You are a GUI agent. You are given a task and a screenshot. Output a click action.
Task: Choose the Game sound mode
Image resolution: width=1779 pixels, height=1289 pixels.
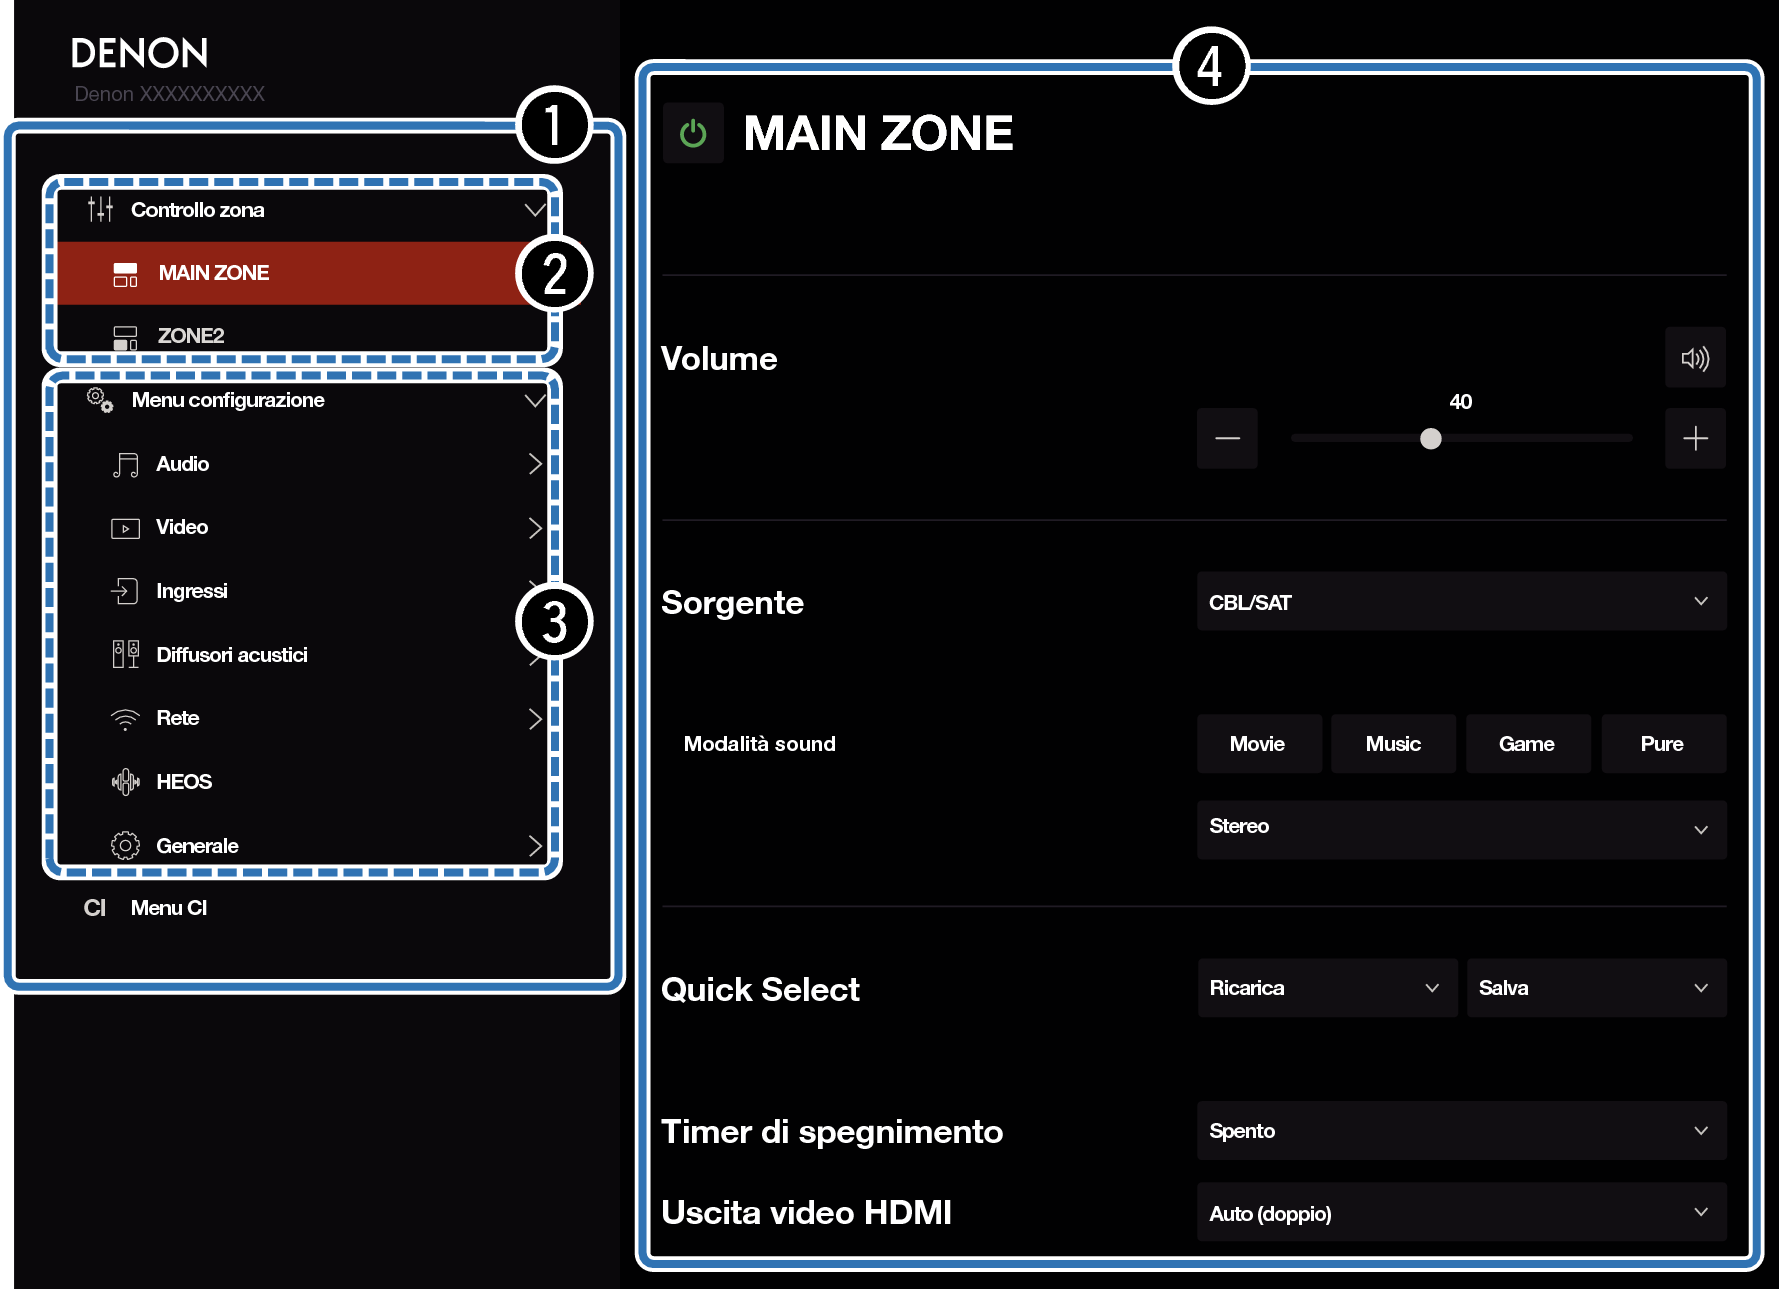click(1527, 744)
